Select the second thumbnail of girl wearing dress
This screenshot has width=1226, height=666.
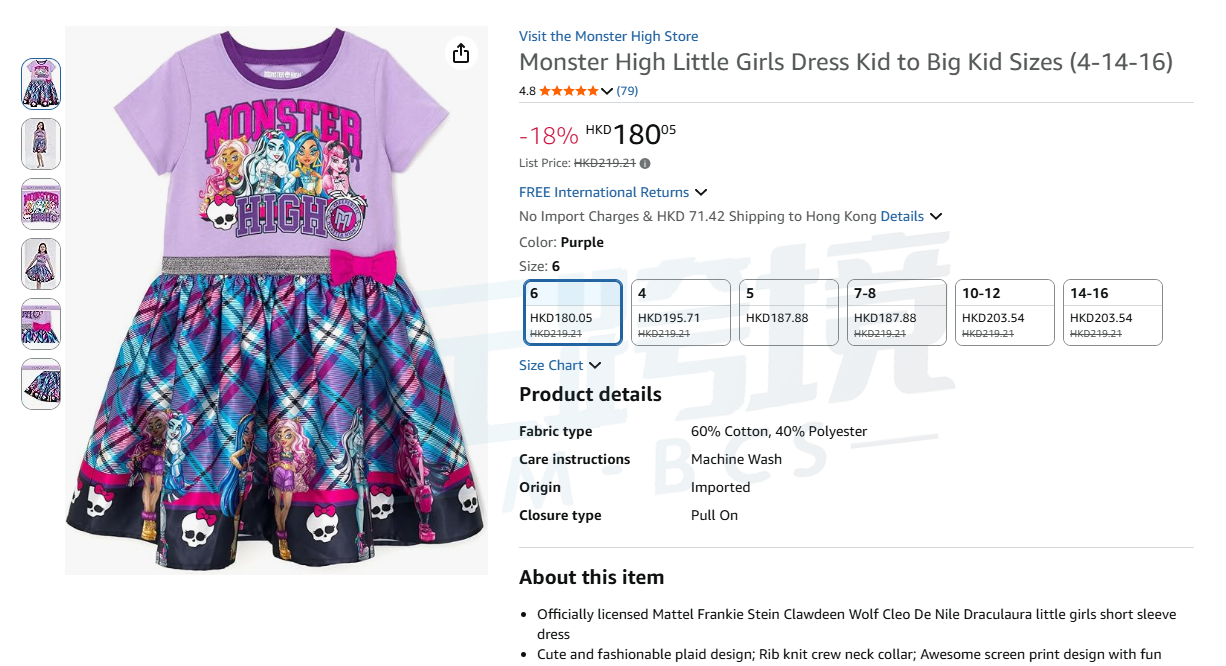pyautogui.click(x=41, y=144)
